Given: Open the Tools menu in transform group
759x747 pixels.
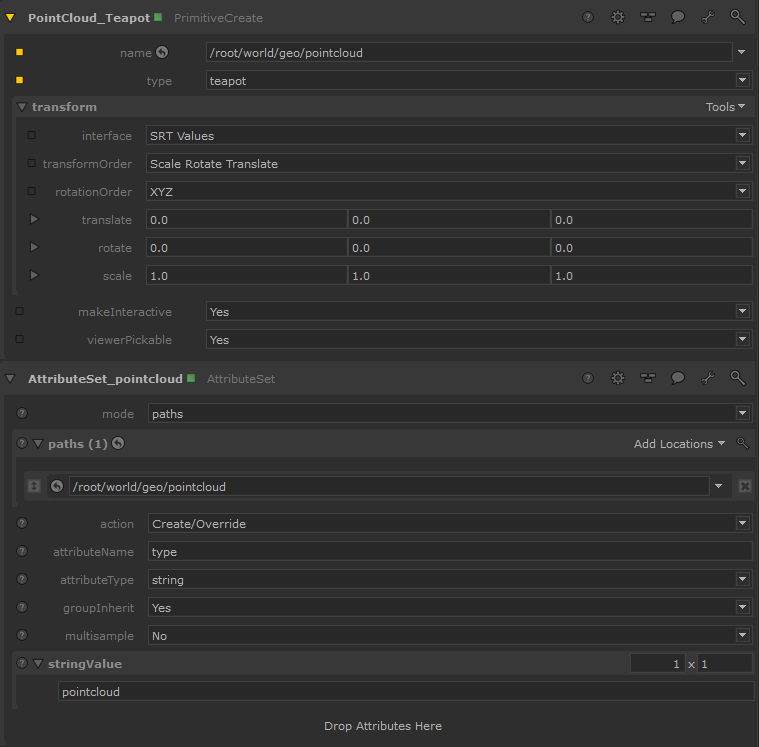Looking at the screenshot, I should (725, 107).
